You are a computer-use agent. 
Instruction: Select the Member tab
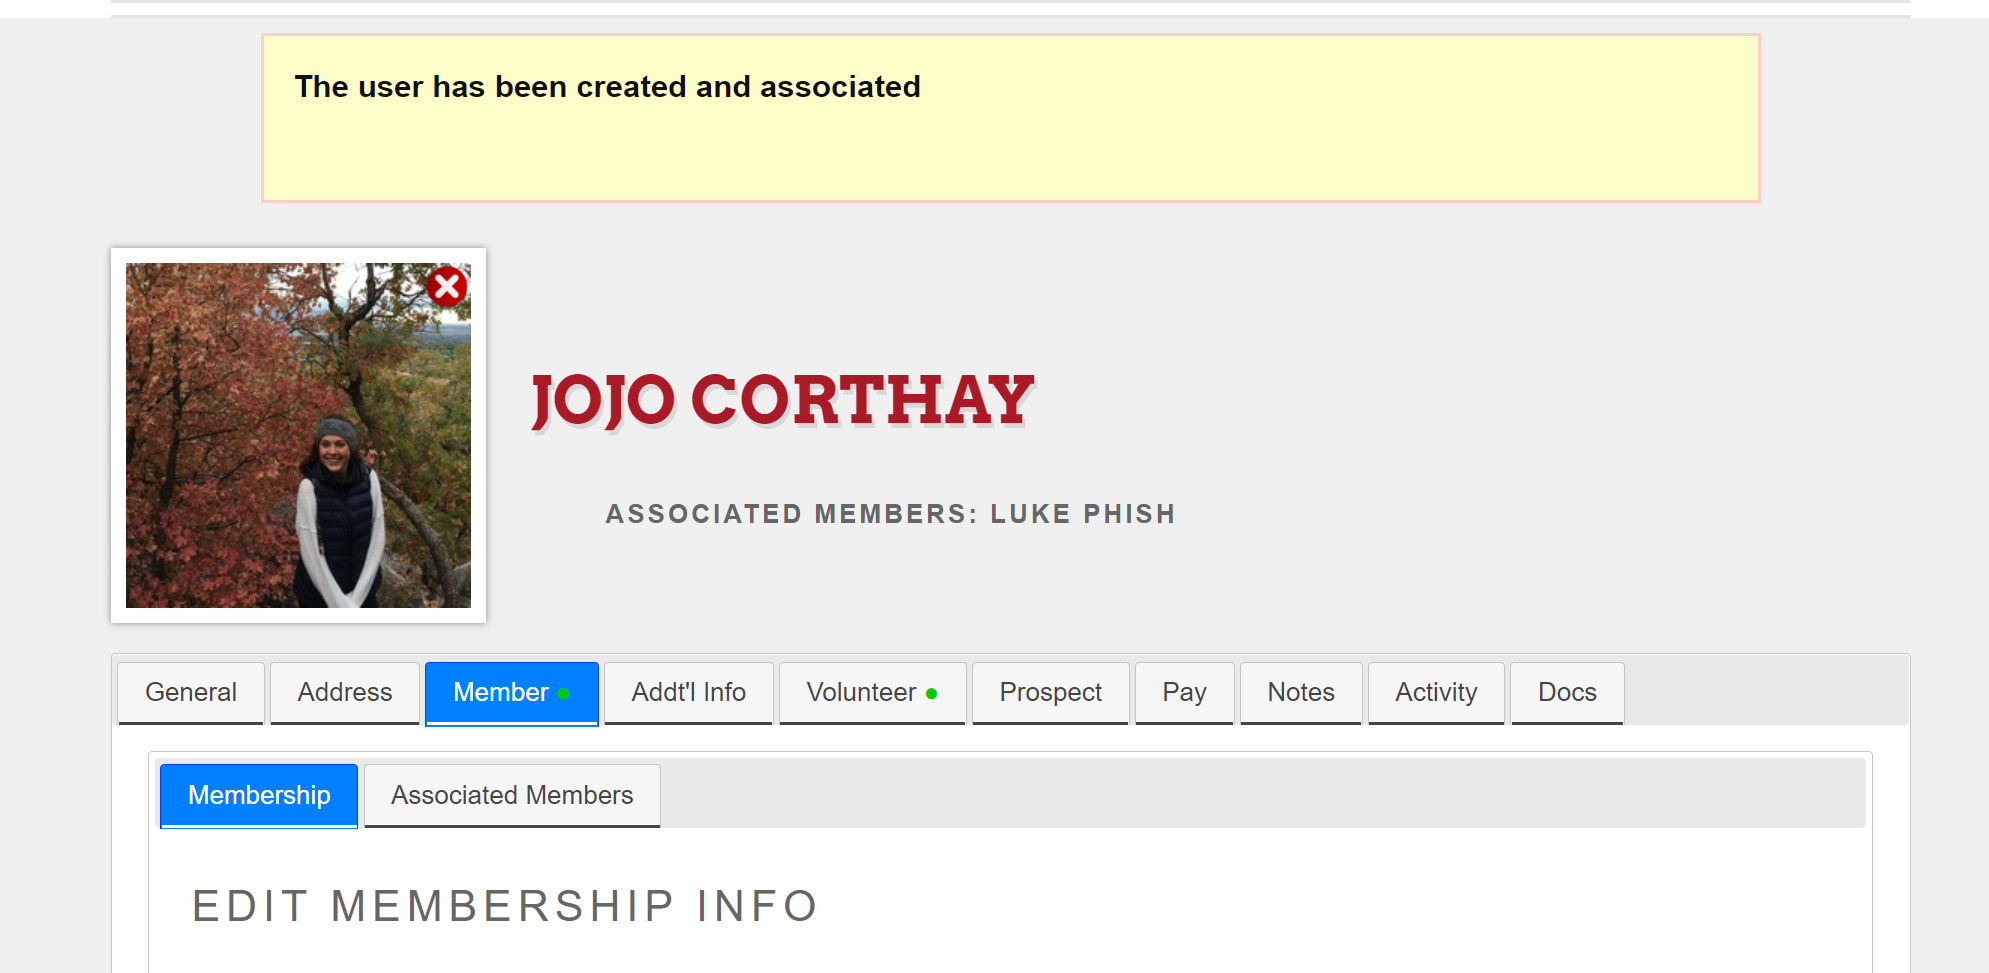512,693
